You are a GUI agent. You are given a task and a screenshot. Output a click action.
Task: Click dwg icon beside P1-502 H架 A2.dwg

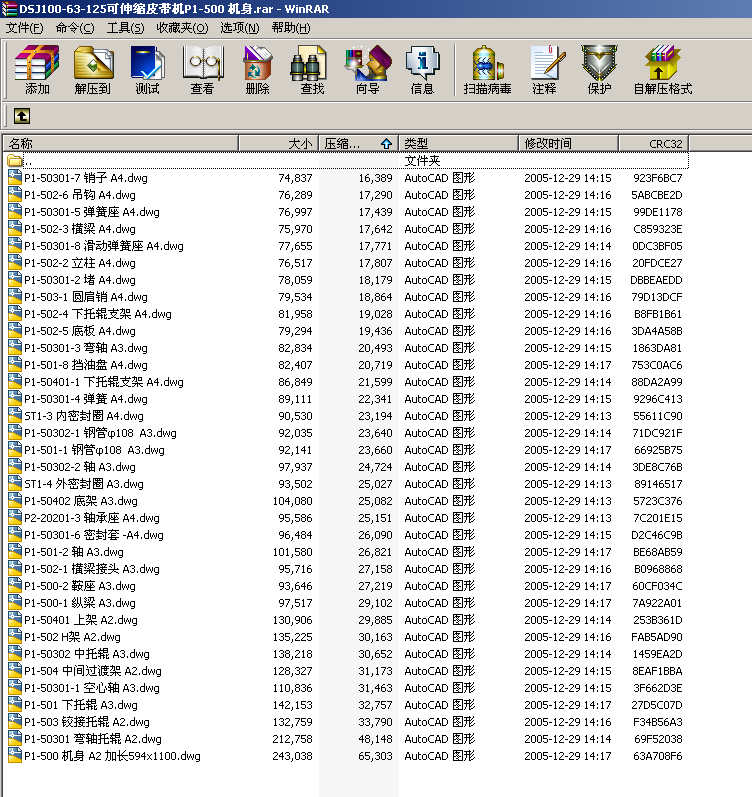click(x=15, y=637)
